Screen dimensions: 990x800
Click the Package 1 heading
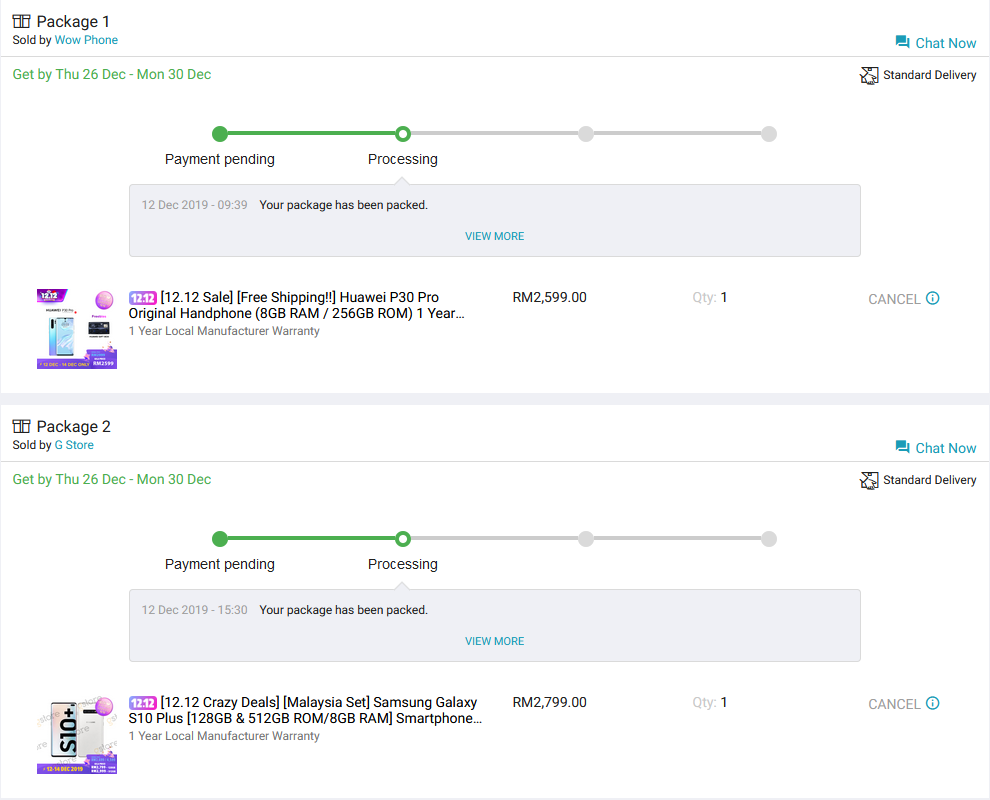tap(73, 21)
